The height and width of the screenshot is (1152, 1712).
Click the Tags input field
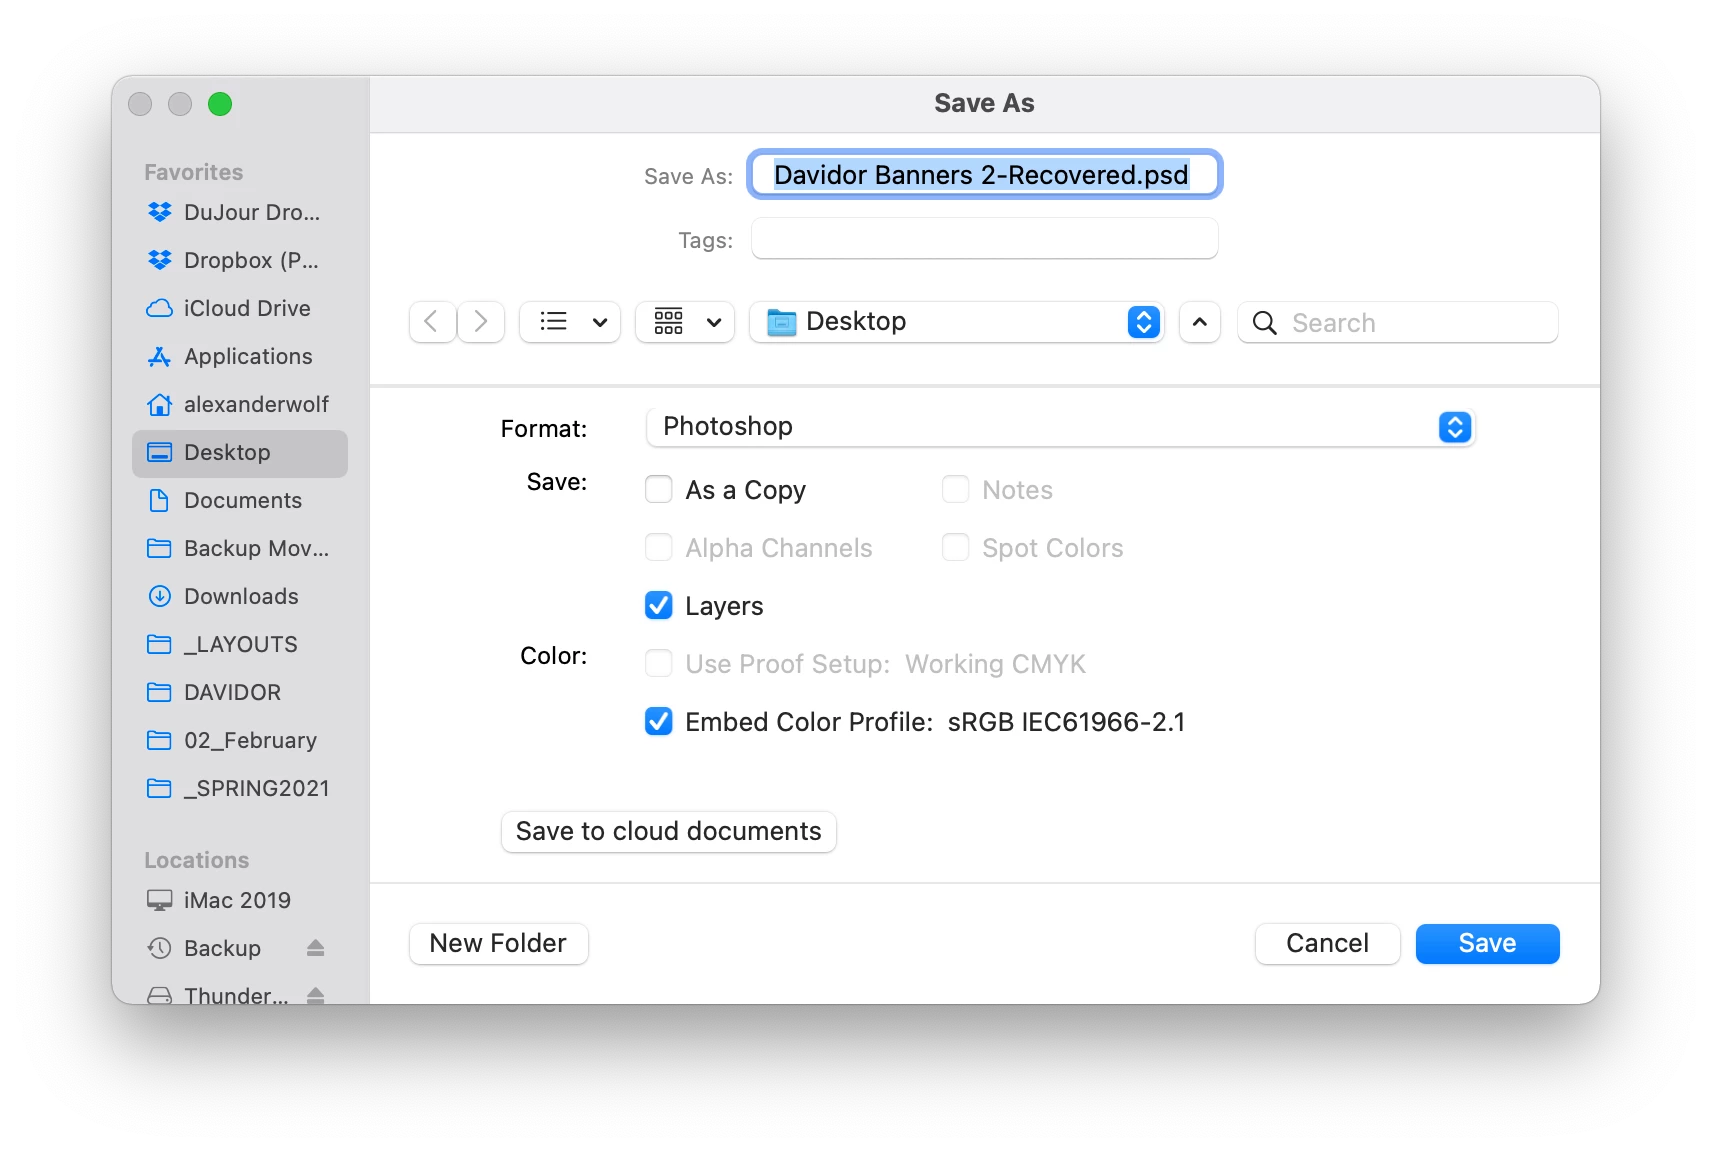985,239
